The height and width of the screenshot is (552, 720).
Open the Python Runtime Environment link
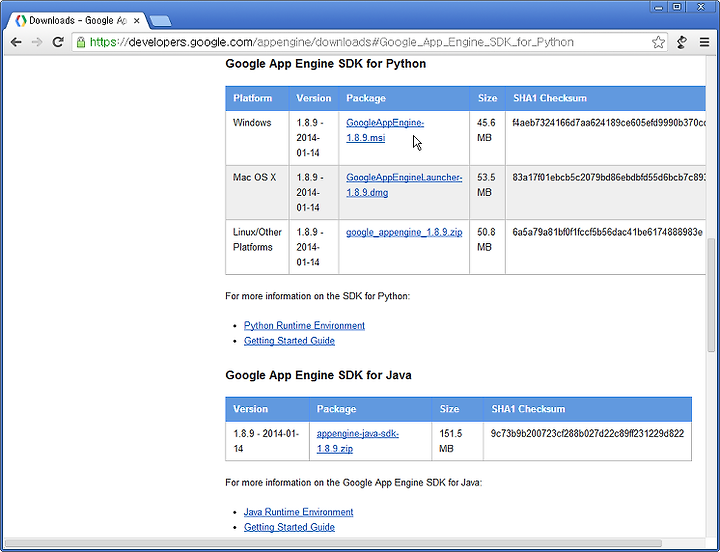(304, 326)
